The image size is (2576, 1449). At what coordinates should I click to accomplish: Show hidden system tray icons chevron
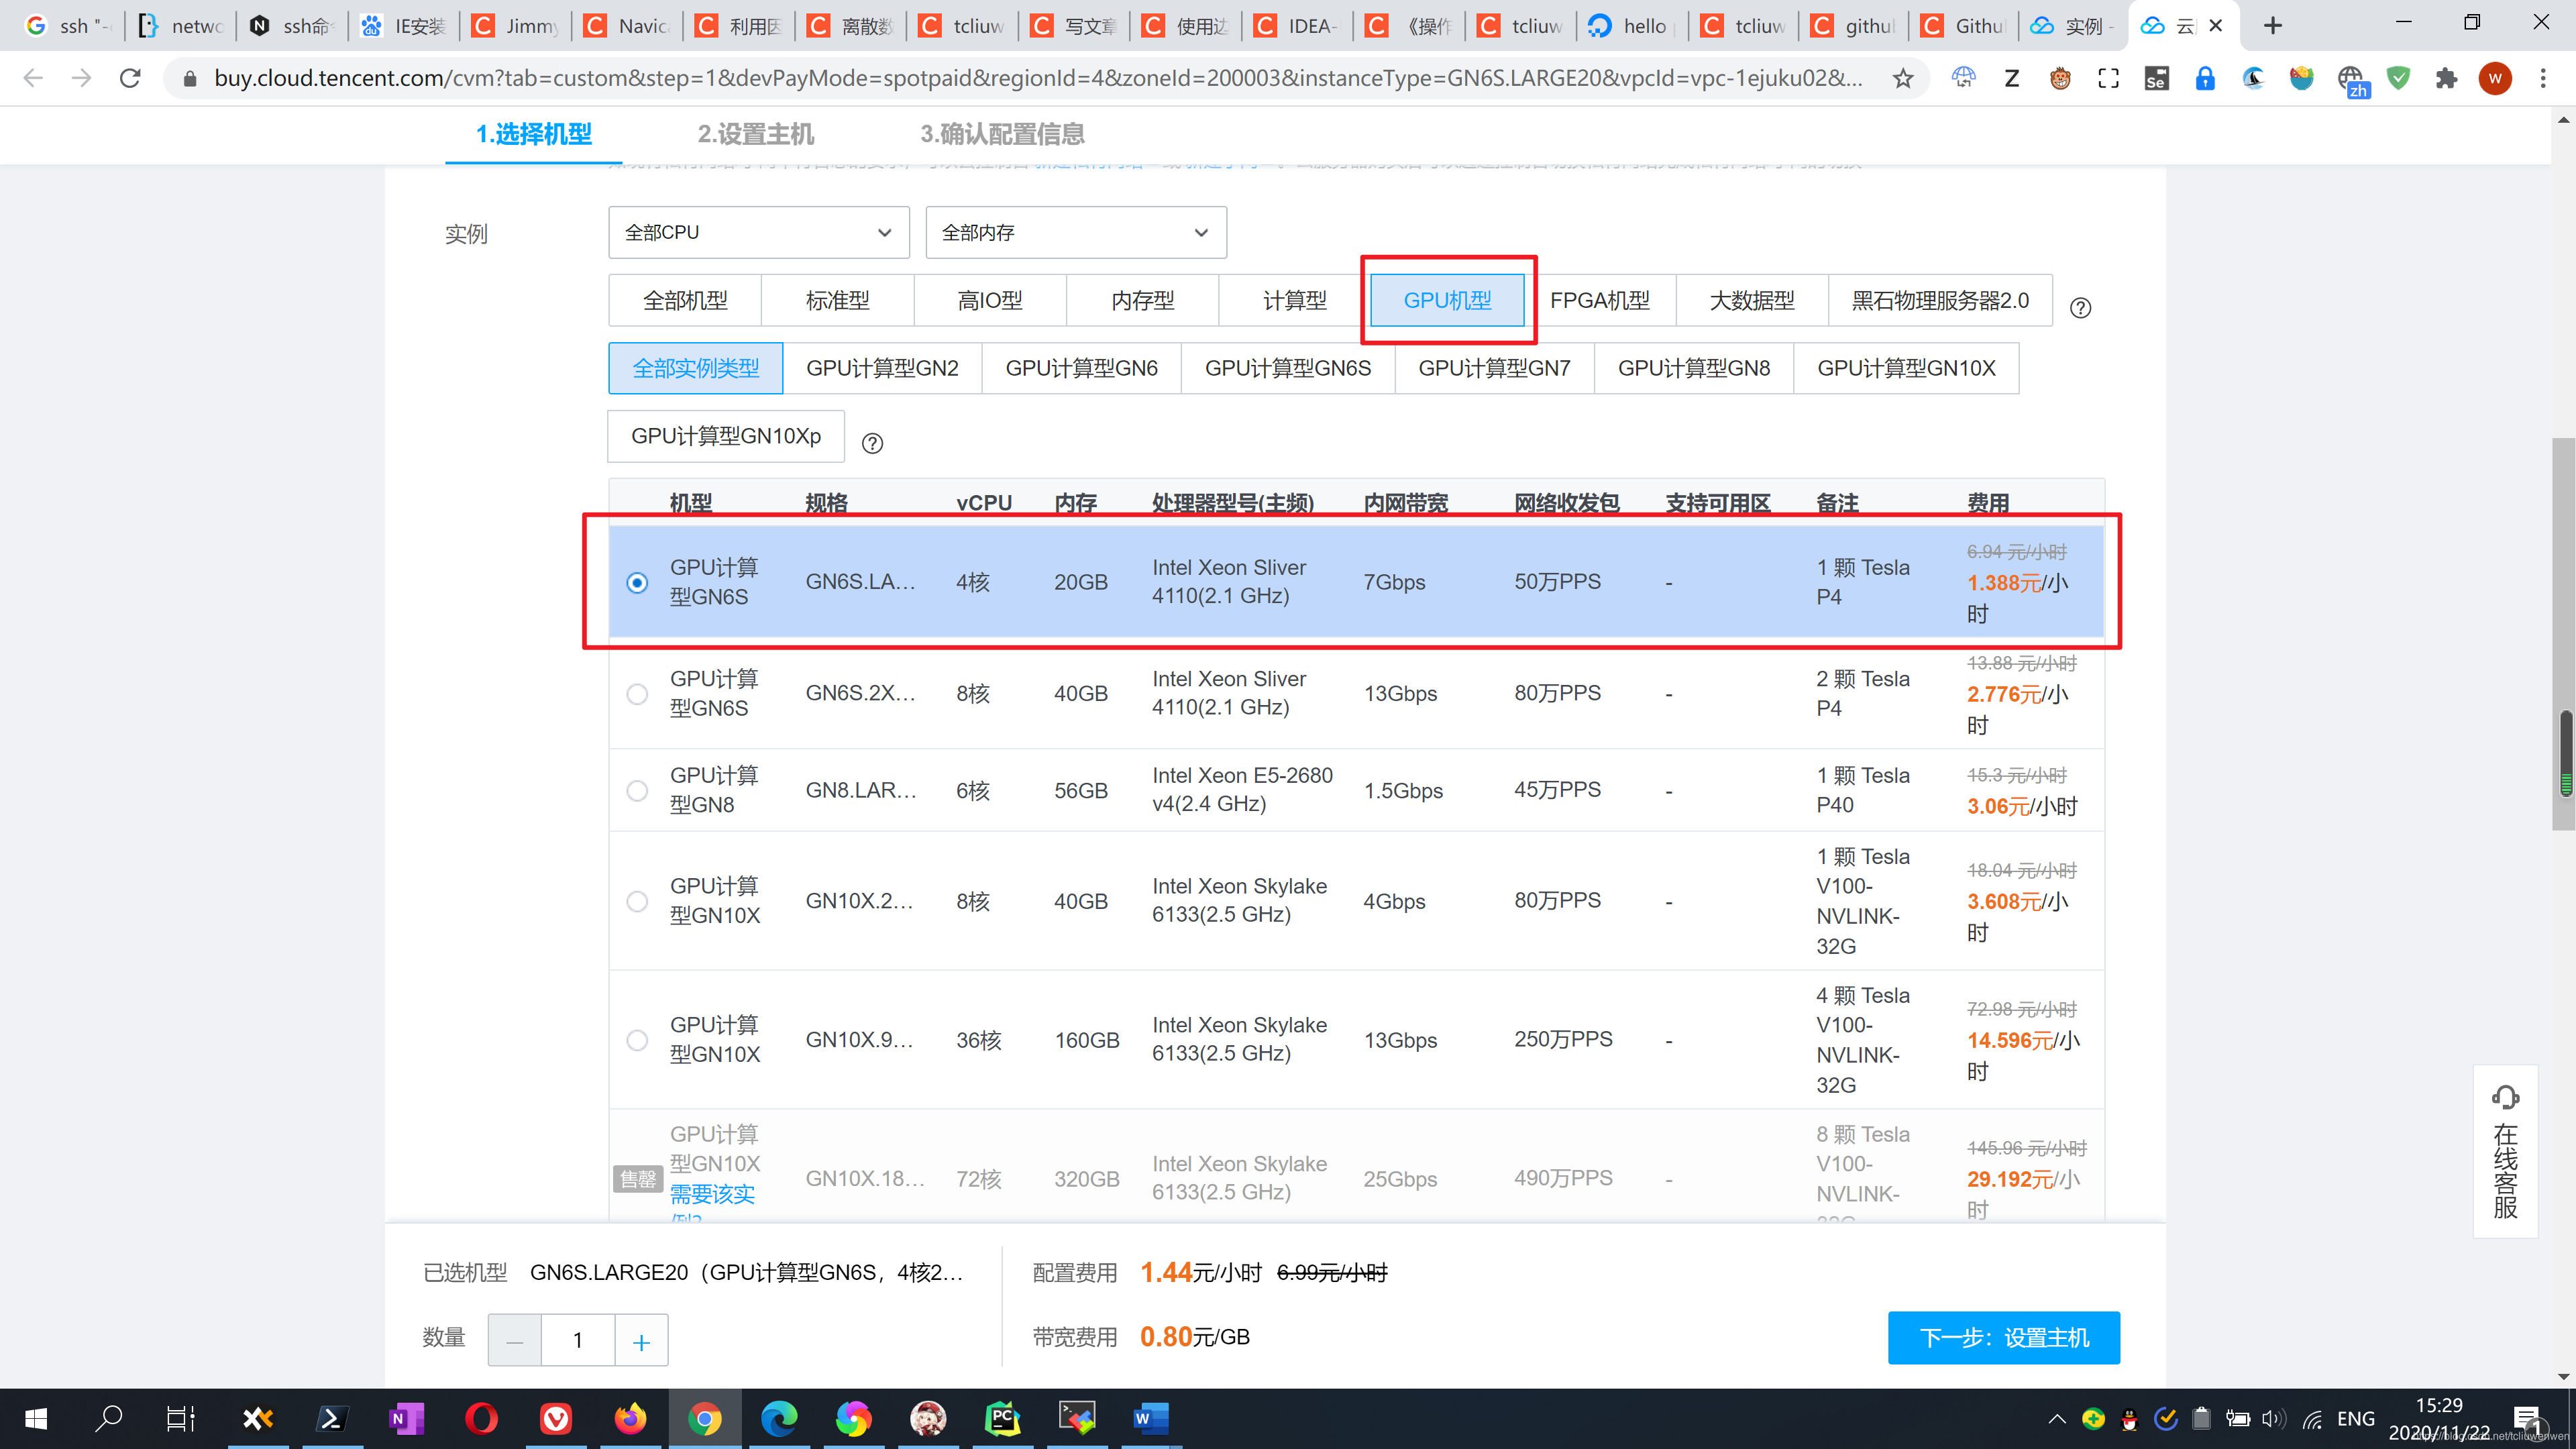[x=2057, y=1419]
